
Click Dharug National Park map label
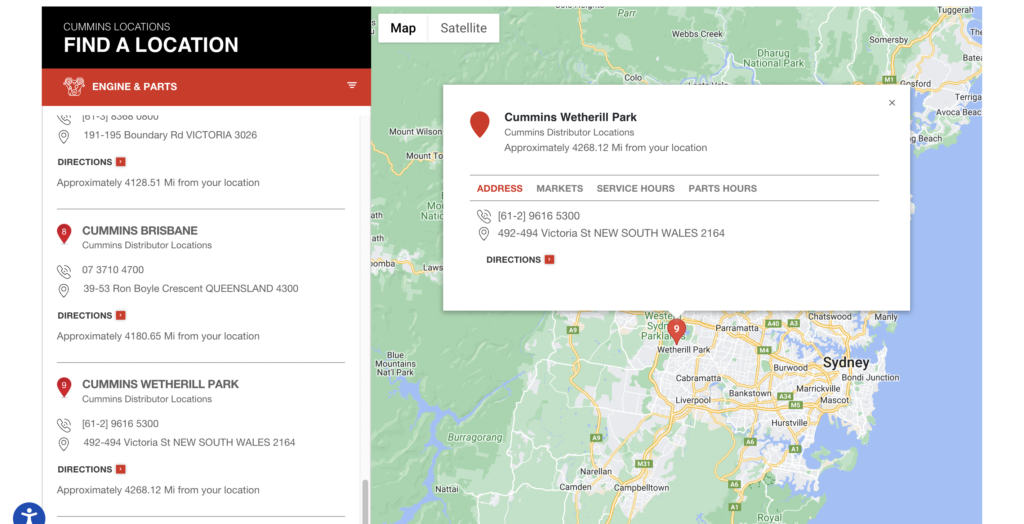click(x=774, y=58)
